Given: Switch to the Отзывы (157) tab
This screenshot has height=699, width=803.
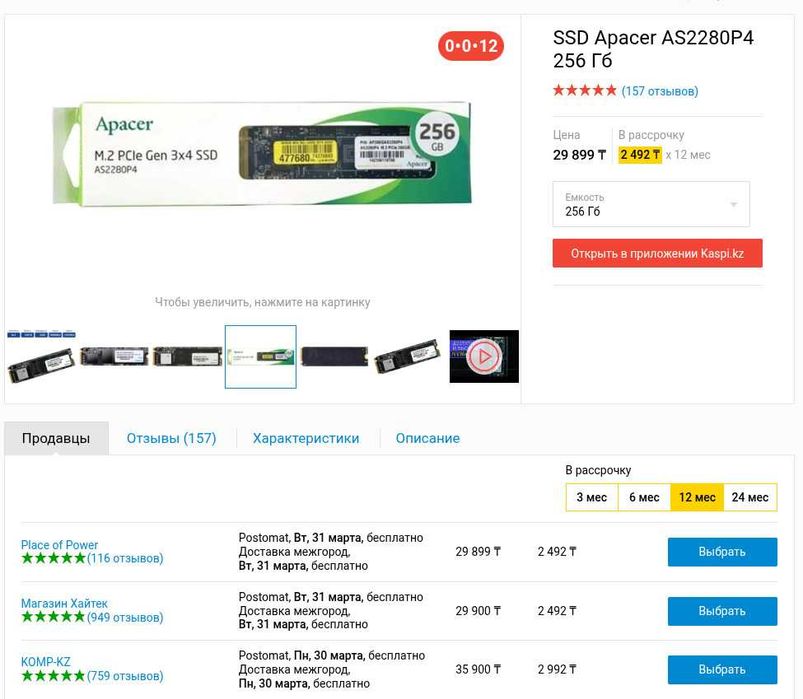Looking at the screenshot, I should click(172, 438).
